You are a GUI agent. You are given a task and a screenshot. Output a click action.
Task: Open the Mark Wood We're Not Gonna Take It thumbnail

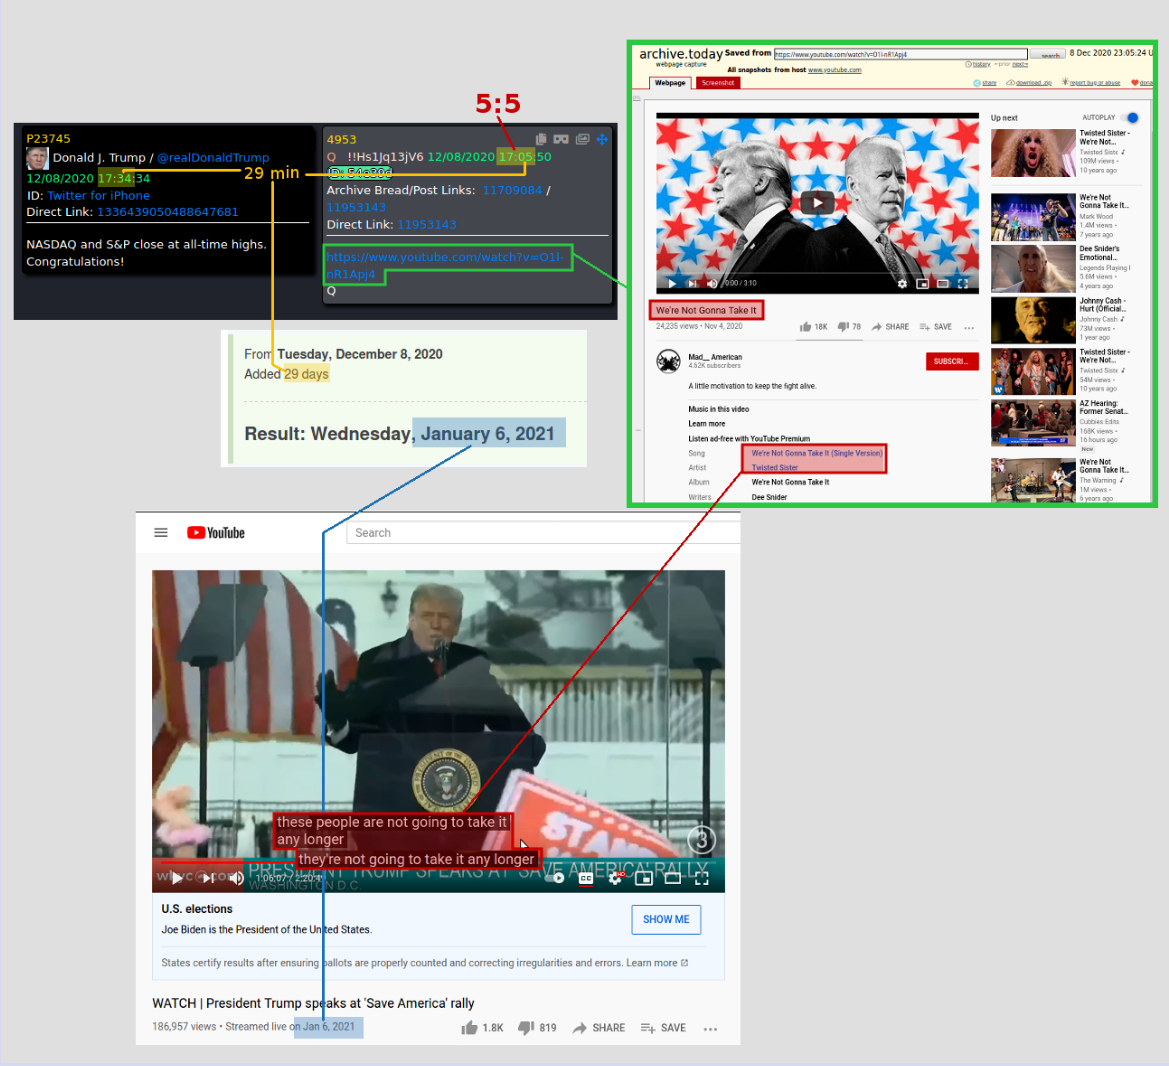pyautogui.click(x=1033, y=217)
